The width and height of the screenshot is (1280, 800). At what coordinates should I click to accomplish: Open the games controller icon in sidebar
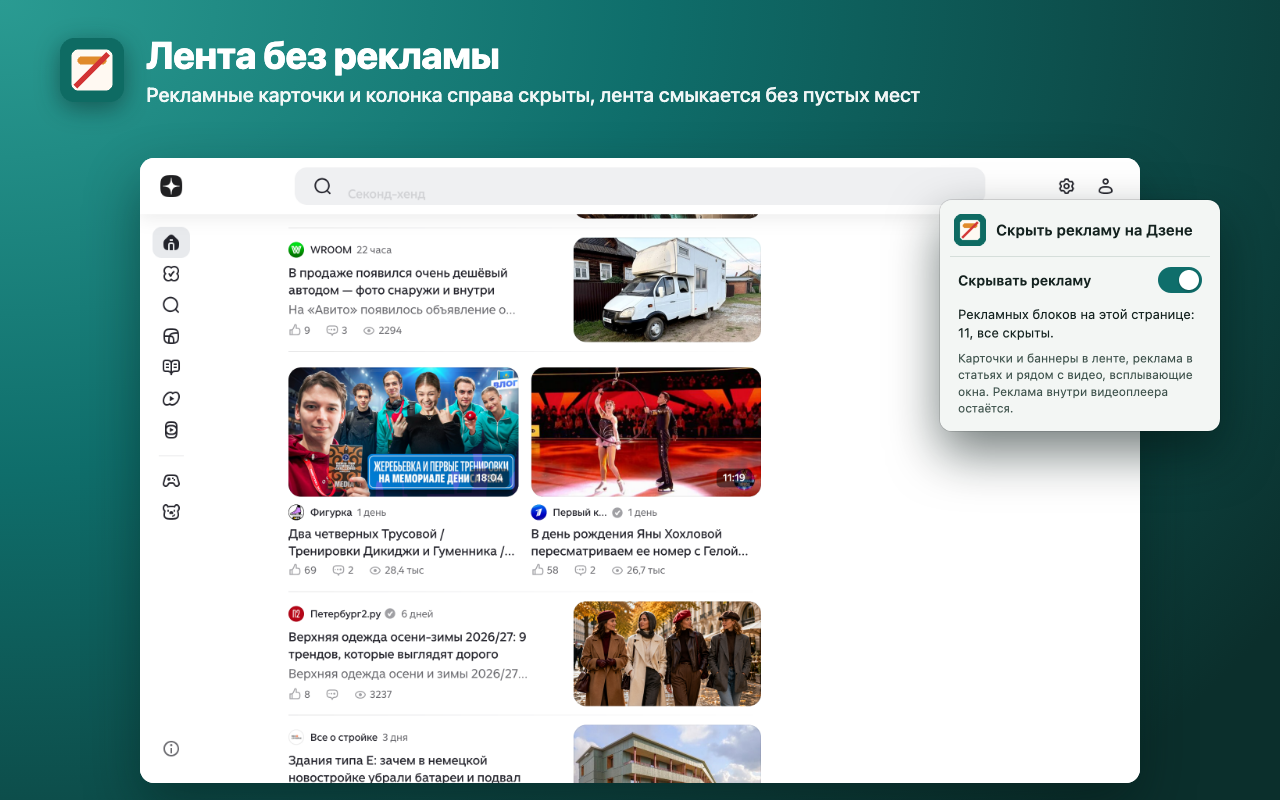[x=171, y=481]
